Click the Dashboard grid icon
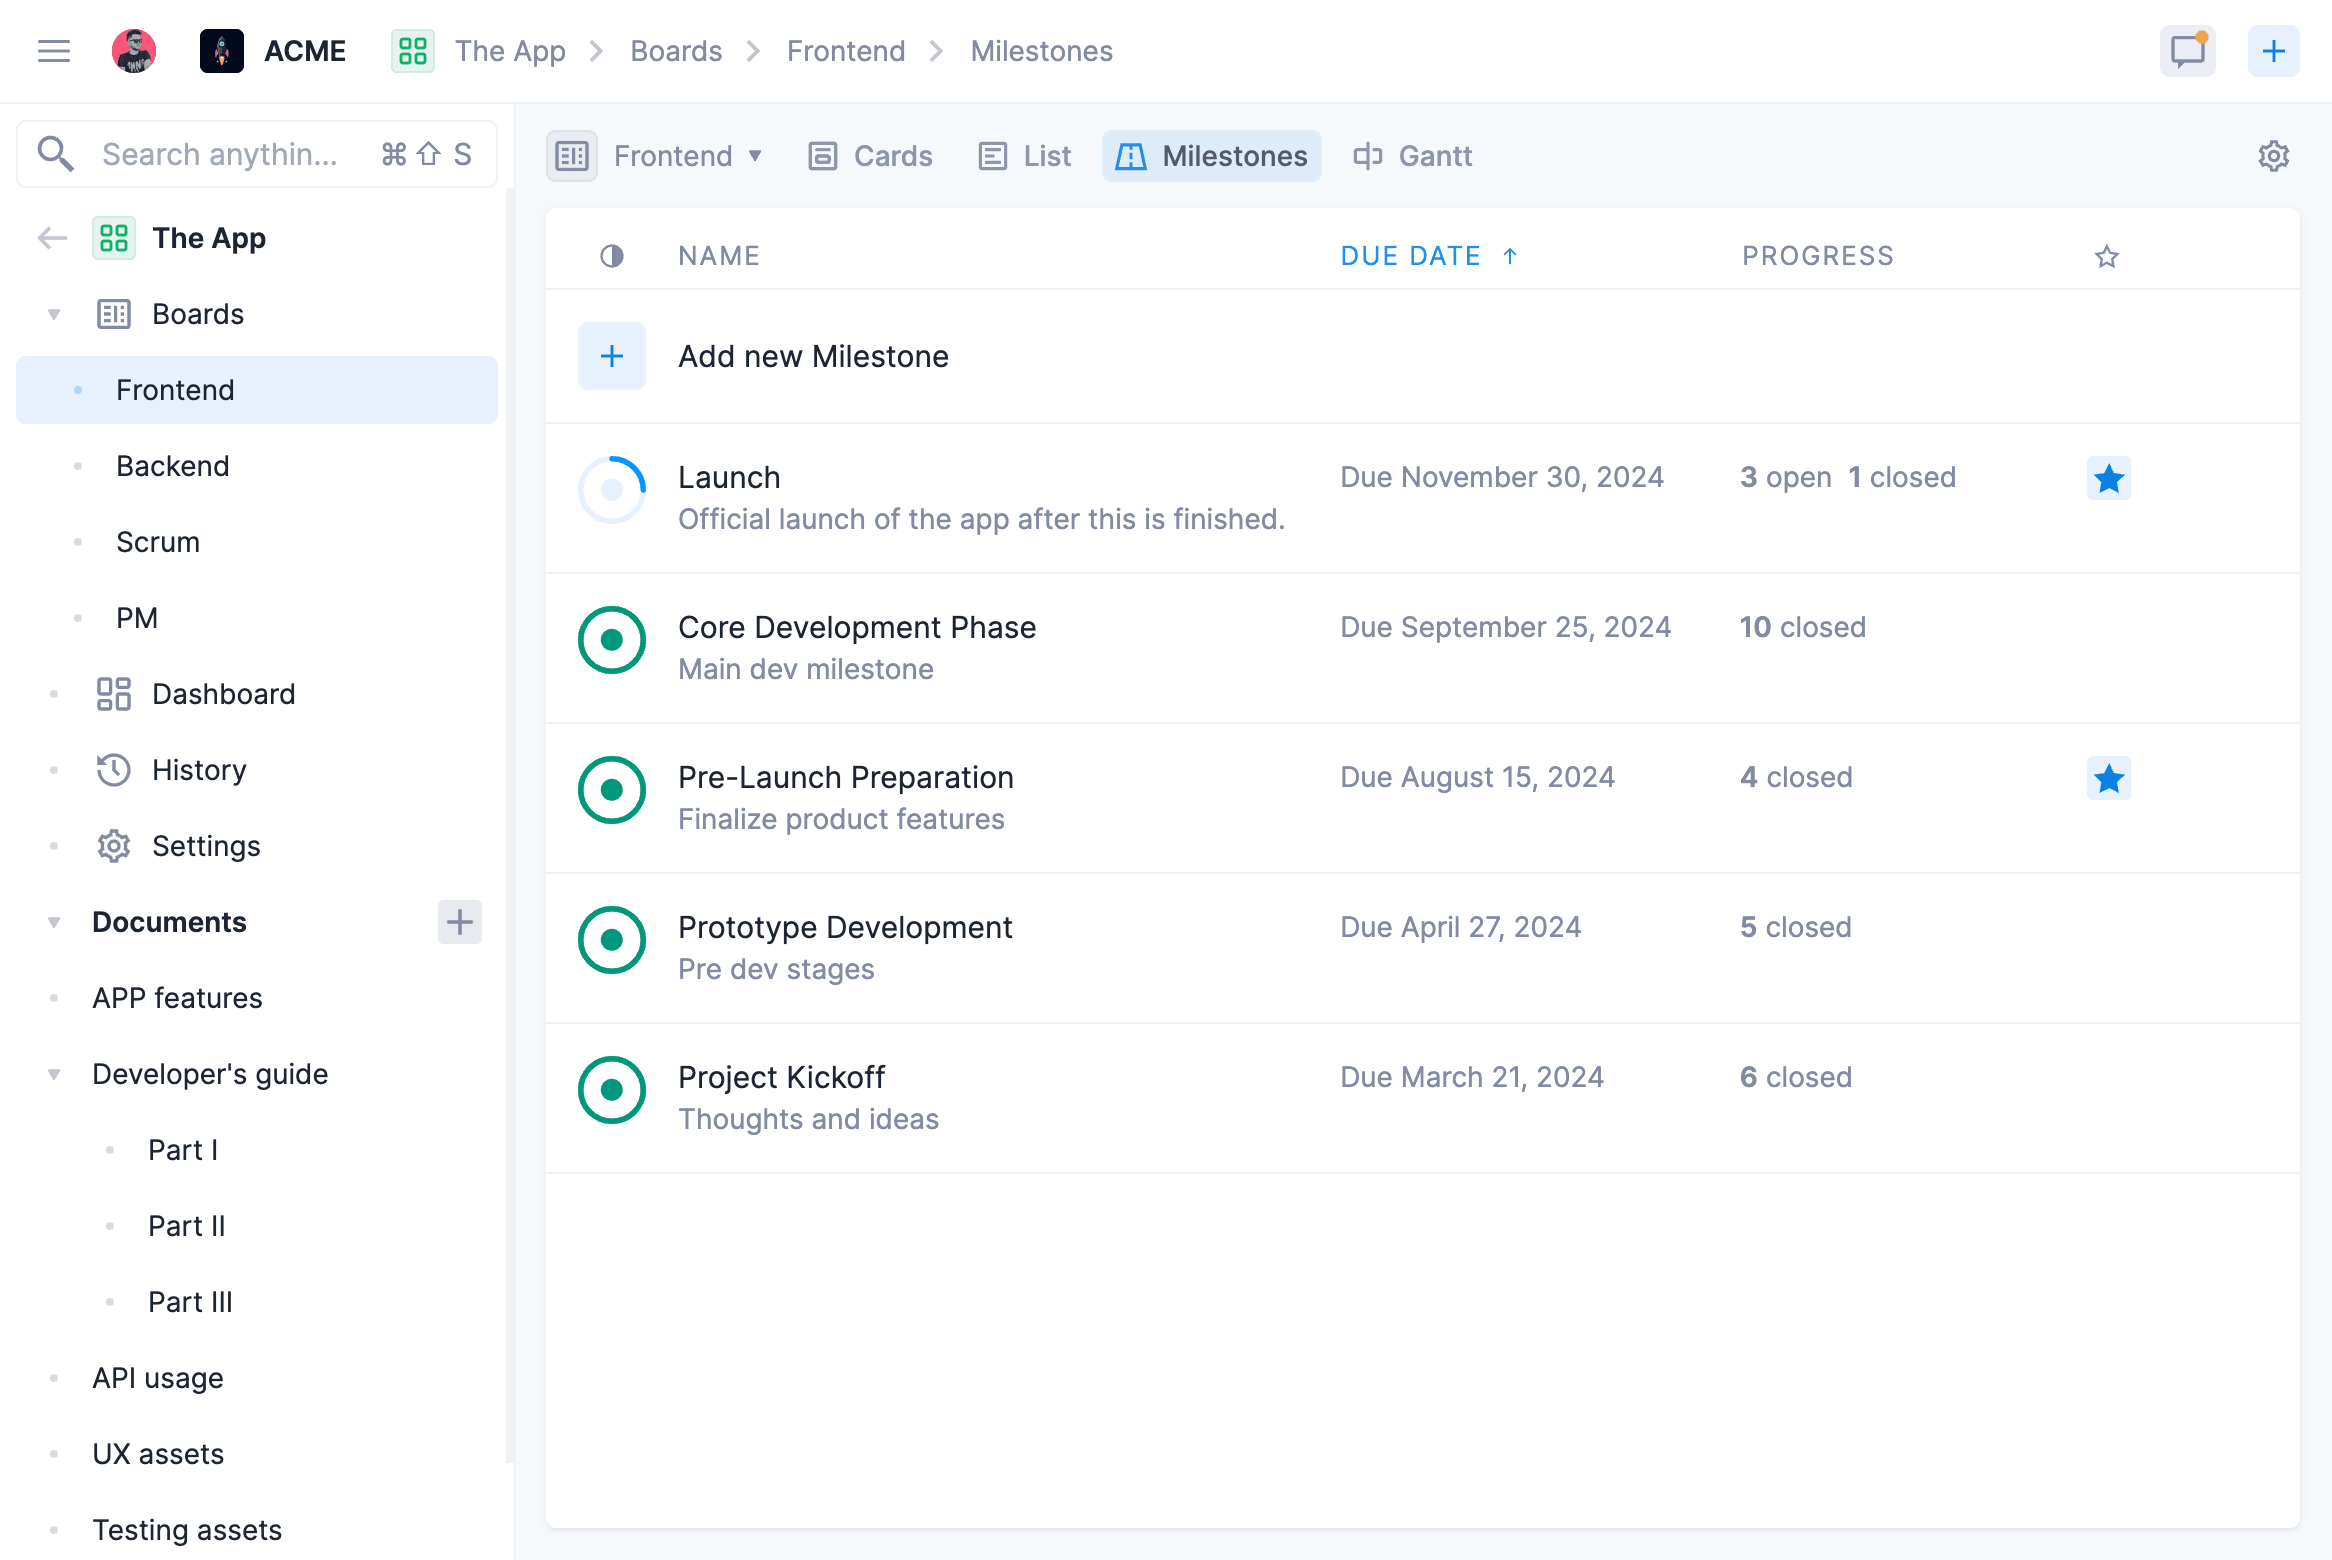The height and width of the screenshot is (1560, 2332). [x=113, y=694]
